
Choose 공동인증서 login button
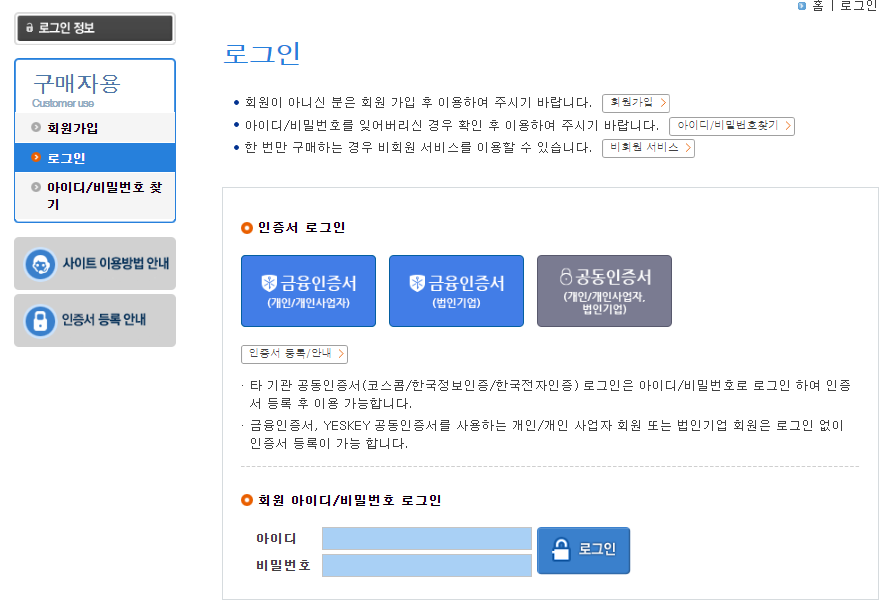point(604,291)
